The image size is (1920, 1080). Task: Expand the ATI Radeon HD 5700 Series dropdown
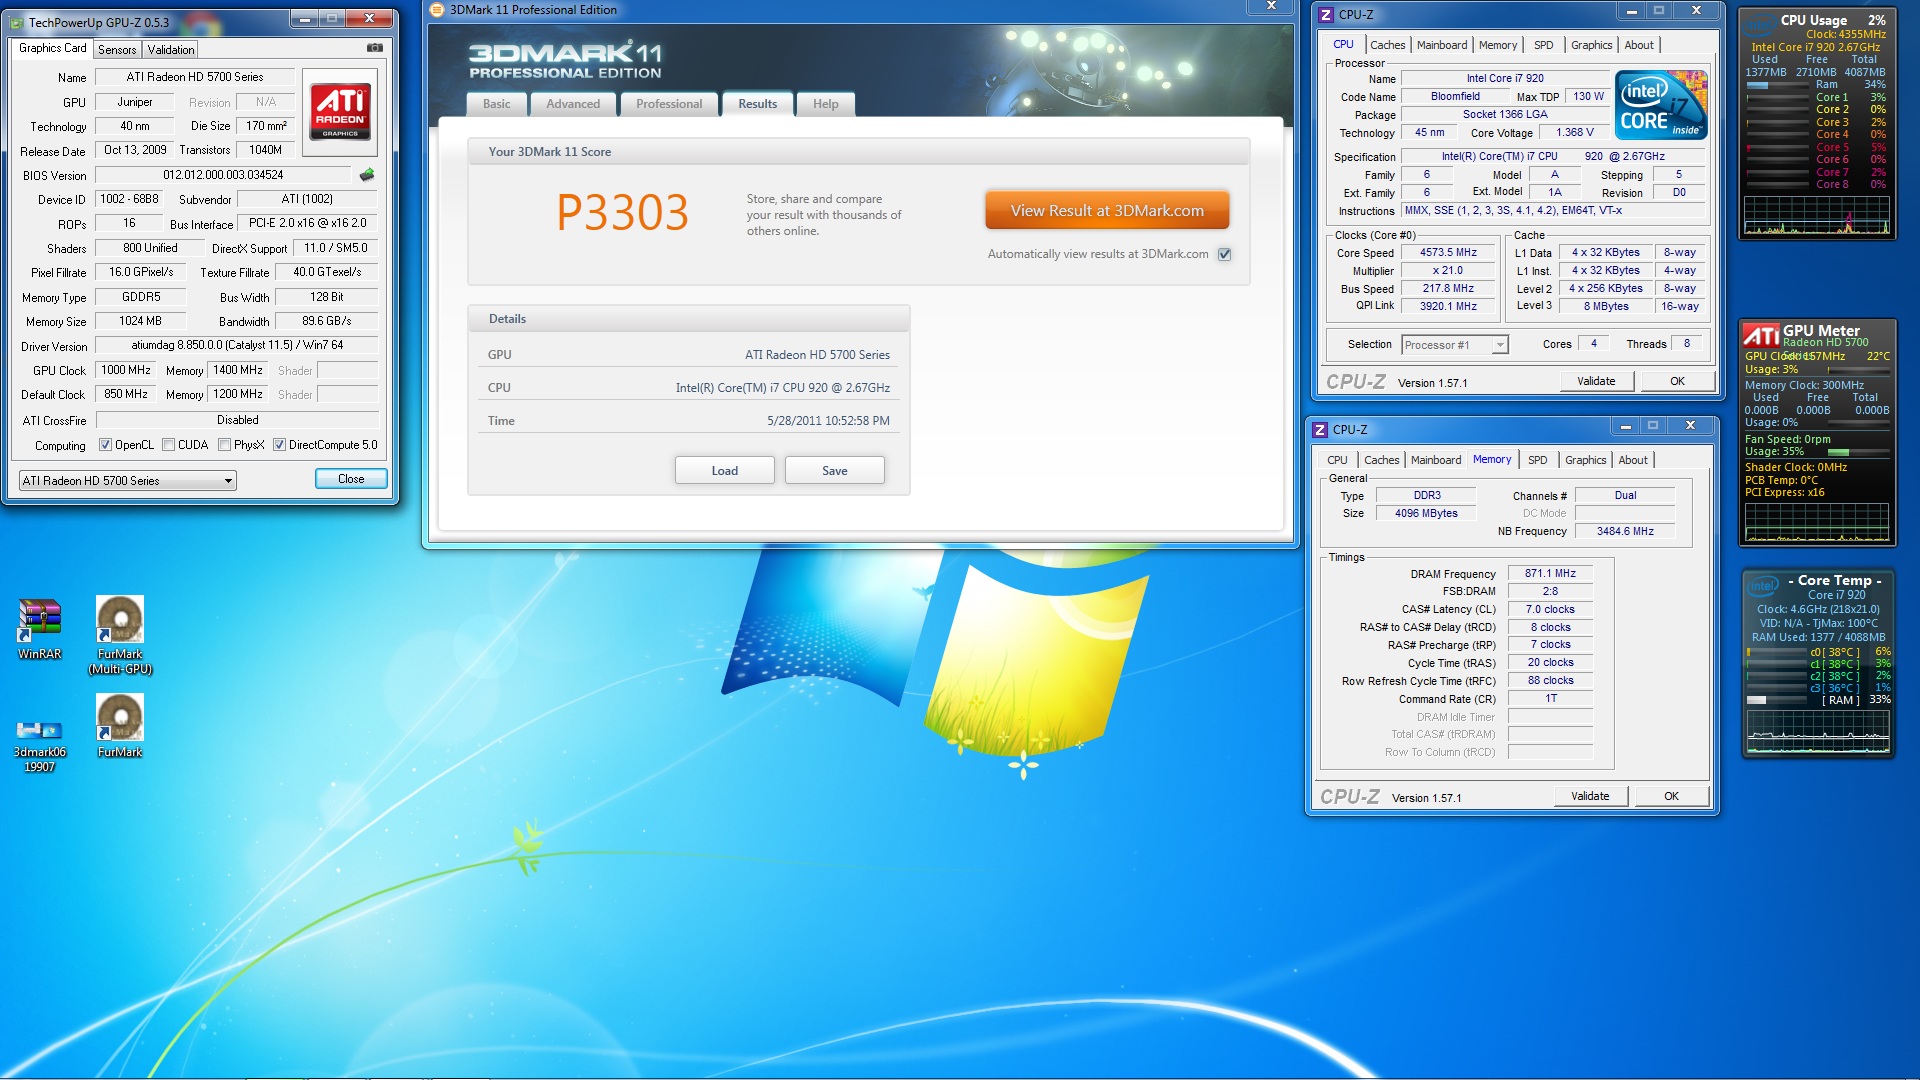(228, 481)
